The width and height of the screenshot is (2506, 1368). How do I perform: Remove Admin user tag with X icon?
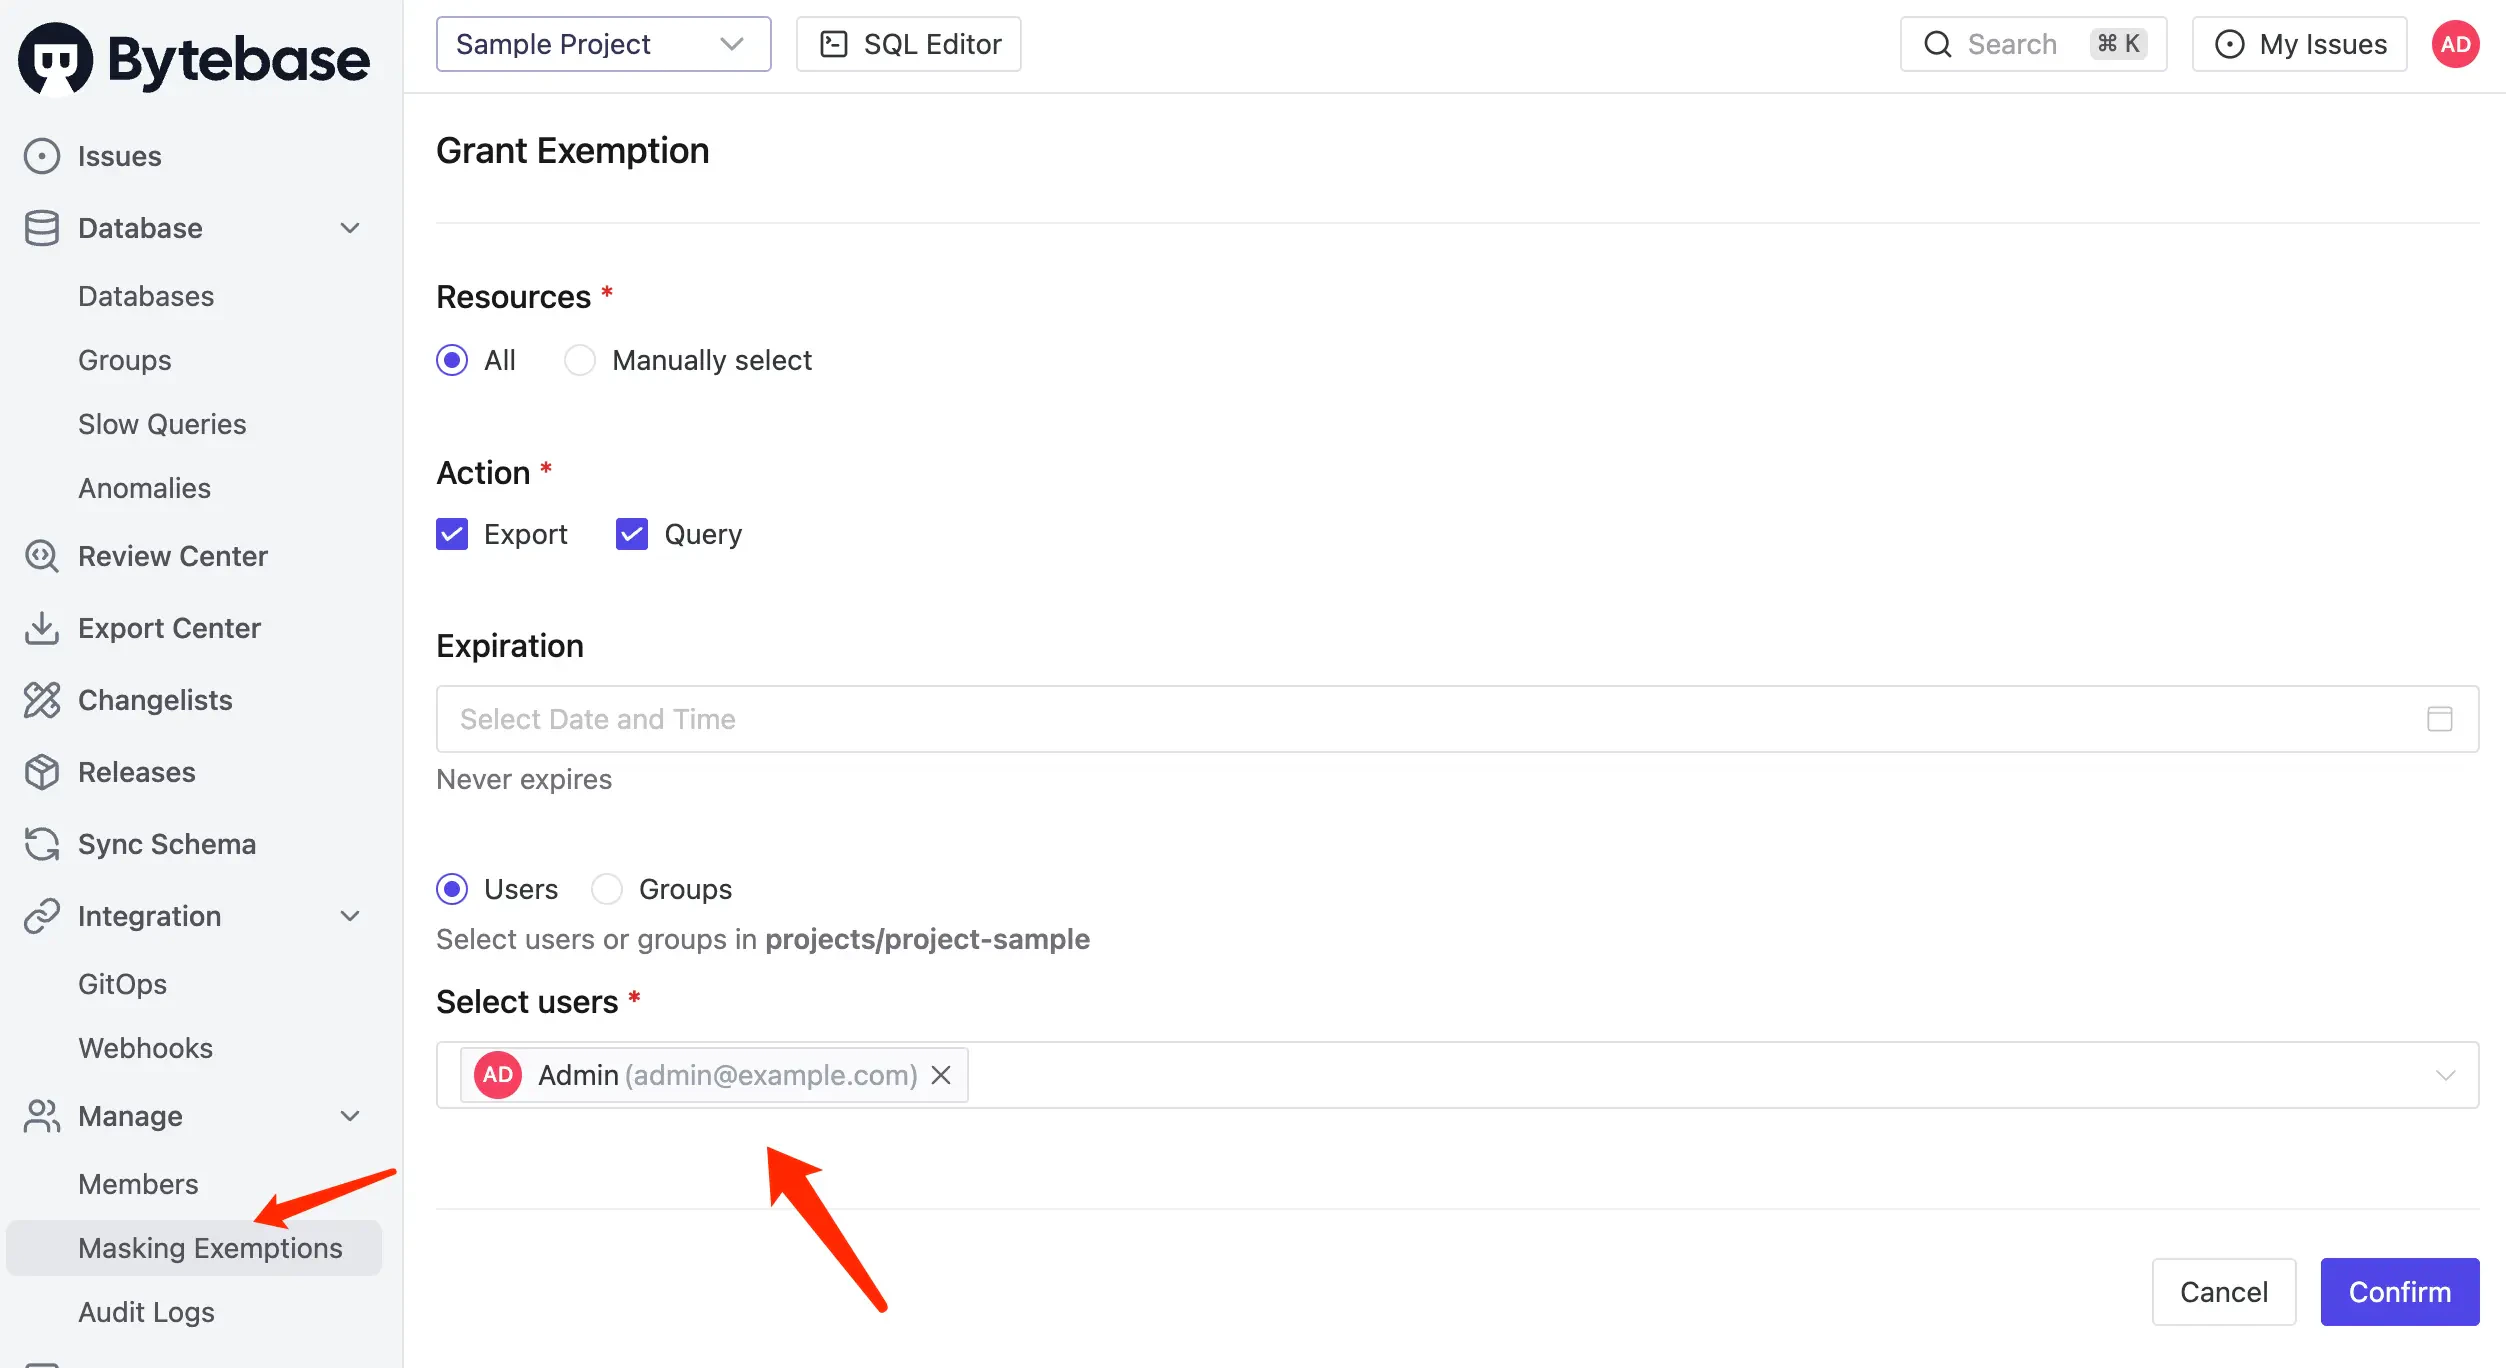coord(941,1075)
